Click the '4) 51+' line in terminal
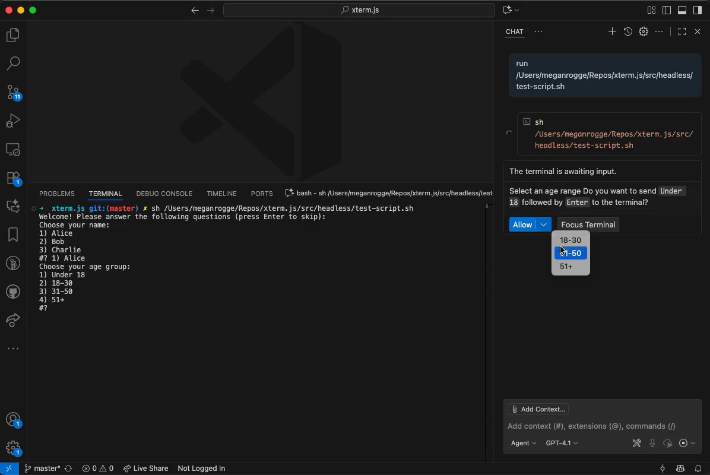This screenshot has height=475, width=710. [52, 299]
